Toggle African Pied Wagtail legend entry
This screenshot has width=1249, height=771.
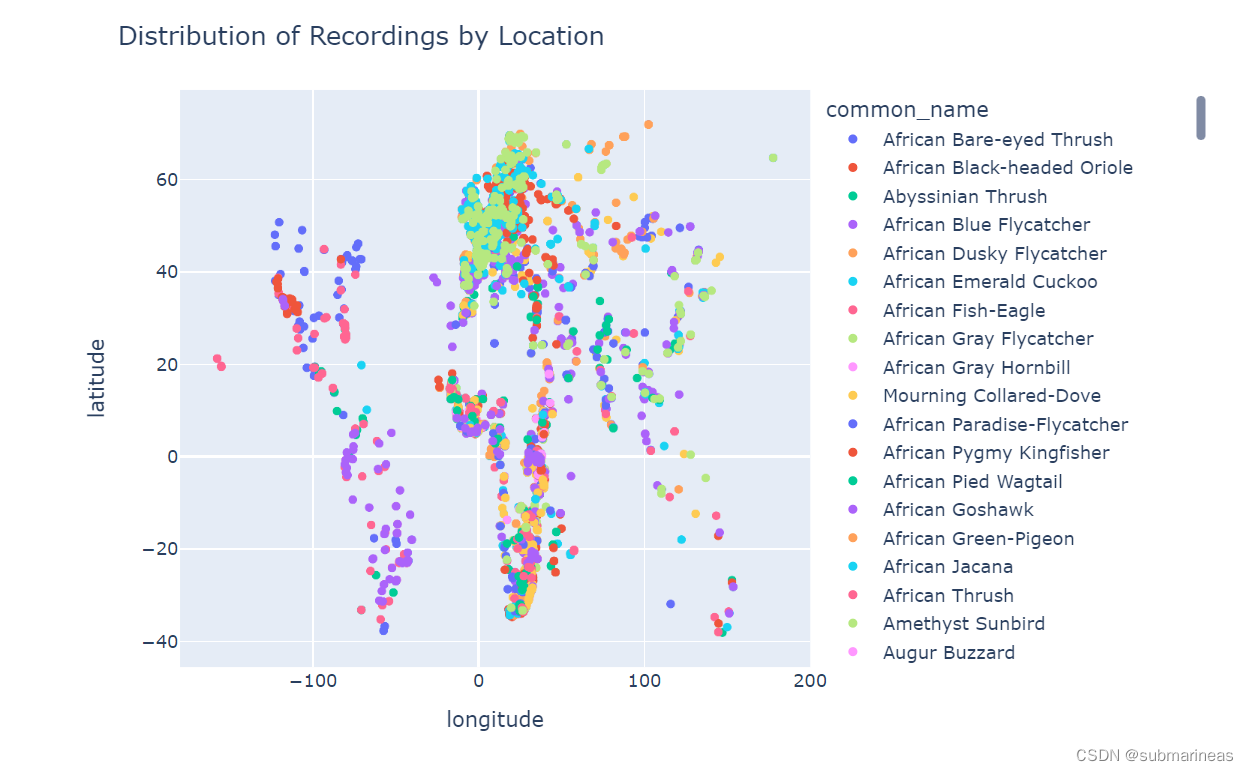[954, 481]
